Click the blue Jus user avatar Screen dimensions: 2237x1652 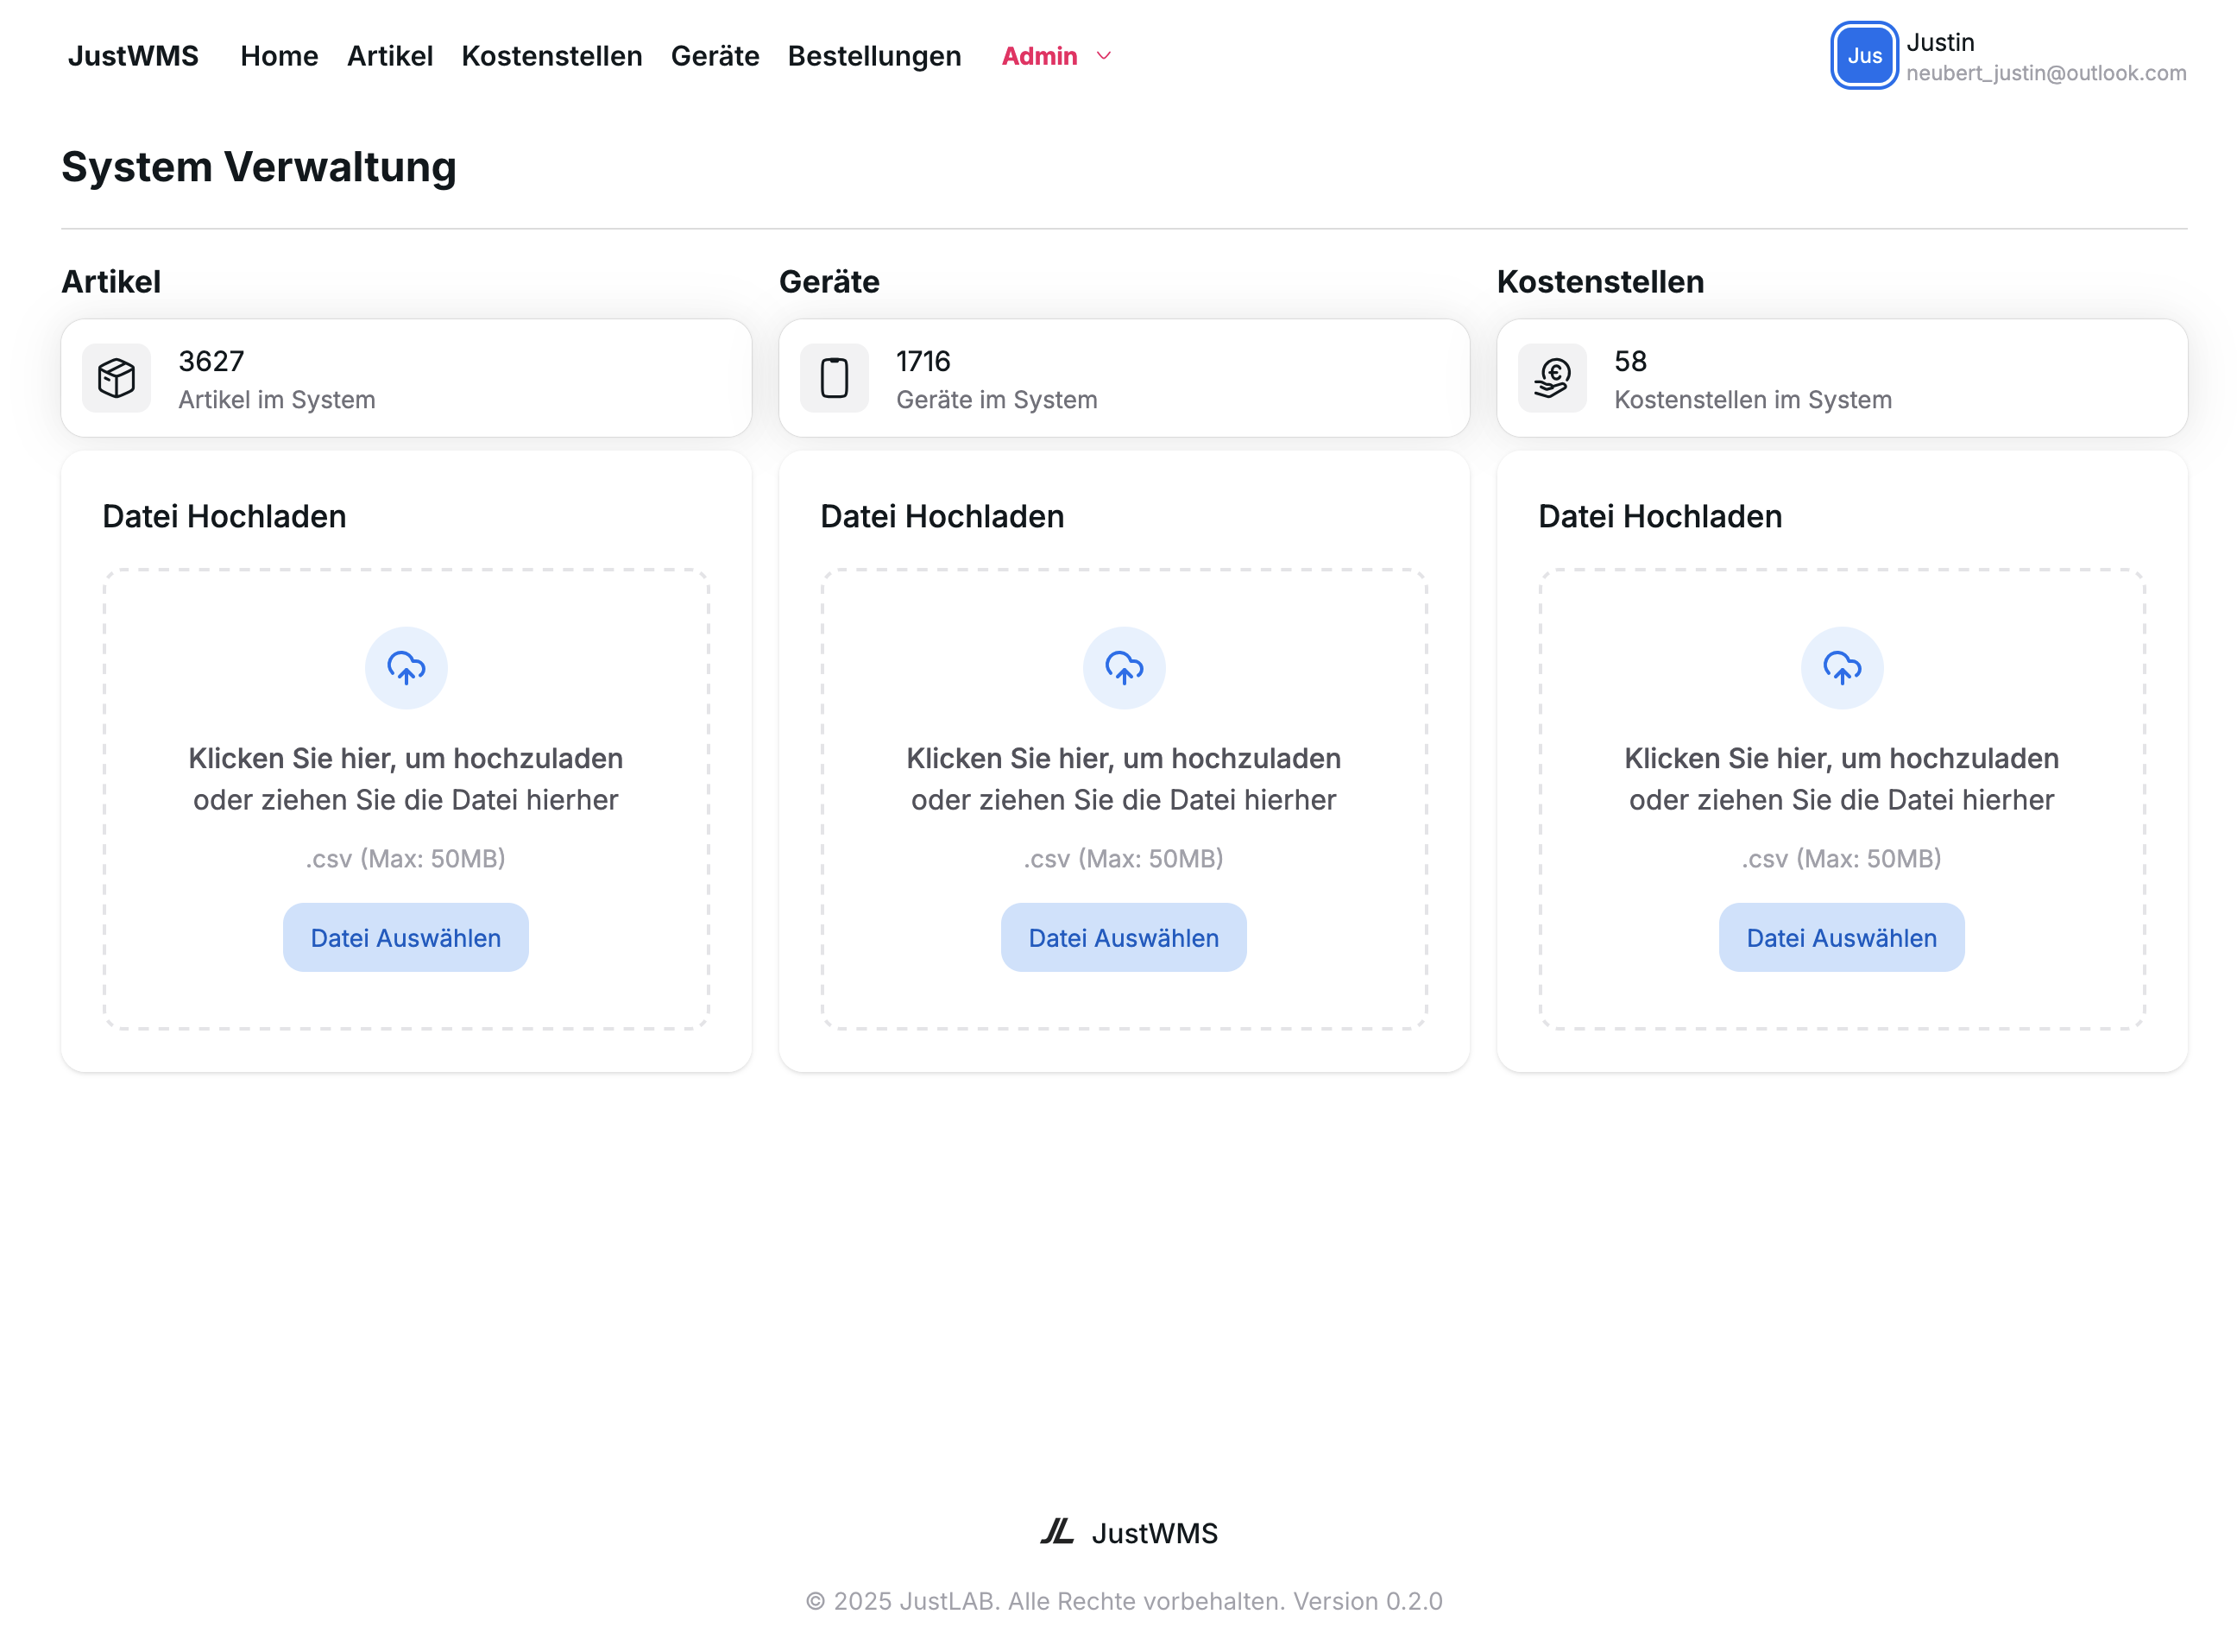pyautogui.click(x=1863, y=56)
